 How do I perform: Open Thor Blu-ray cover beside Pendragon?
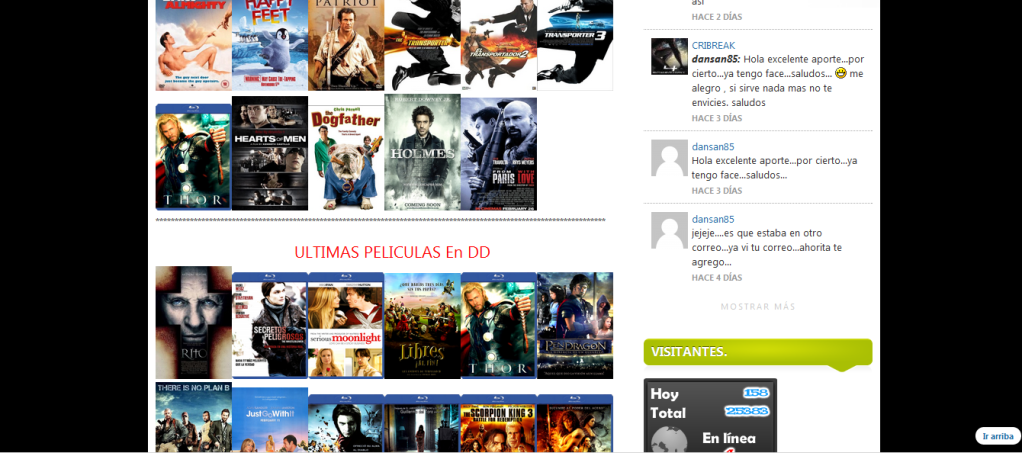pos(499,325)
